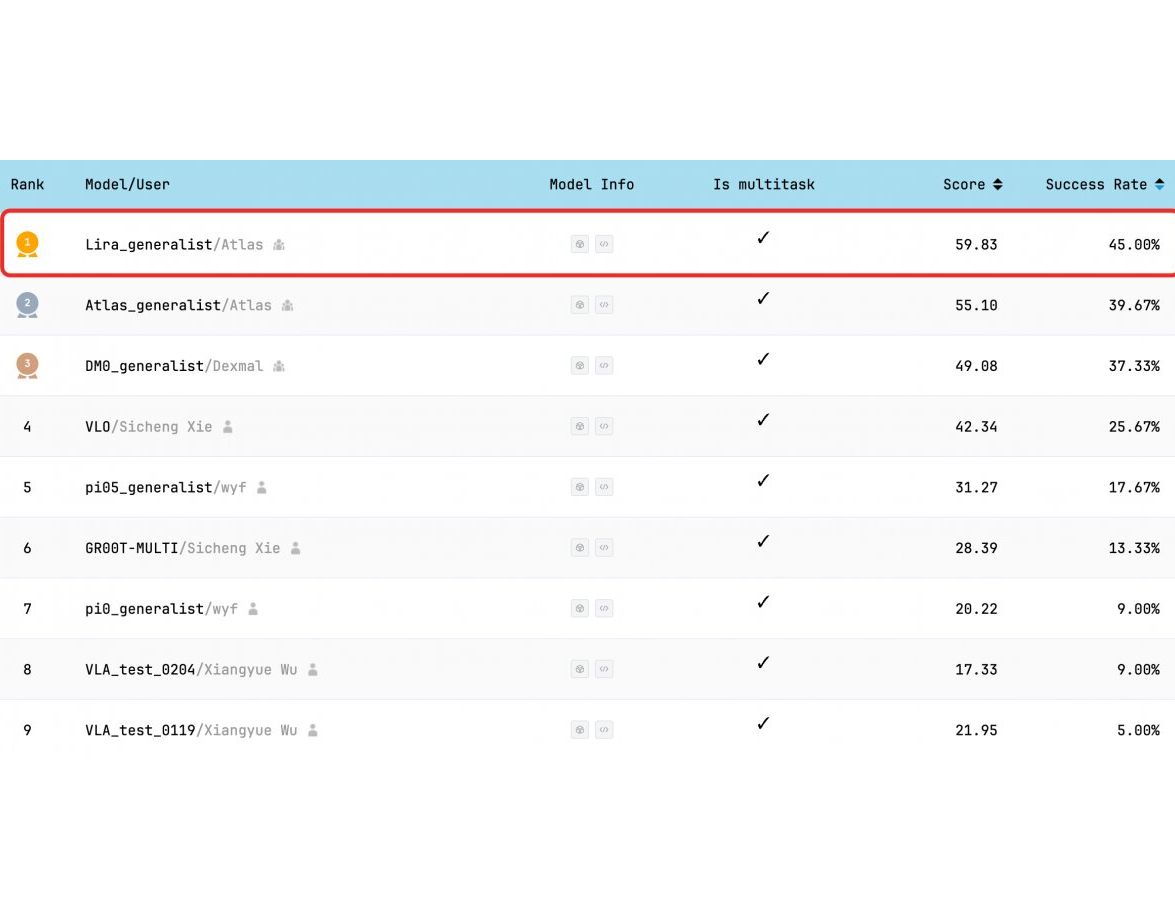Viewport: 1175px width, 917px height.
Task: Open the DM0_generalist model link
Action: (x=144, y=366)
